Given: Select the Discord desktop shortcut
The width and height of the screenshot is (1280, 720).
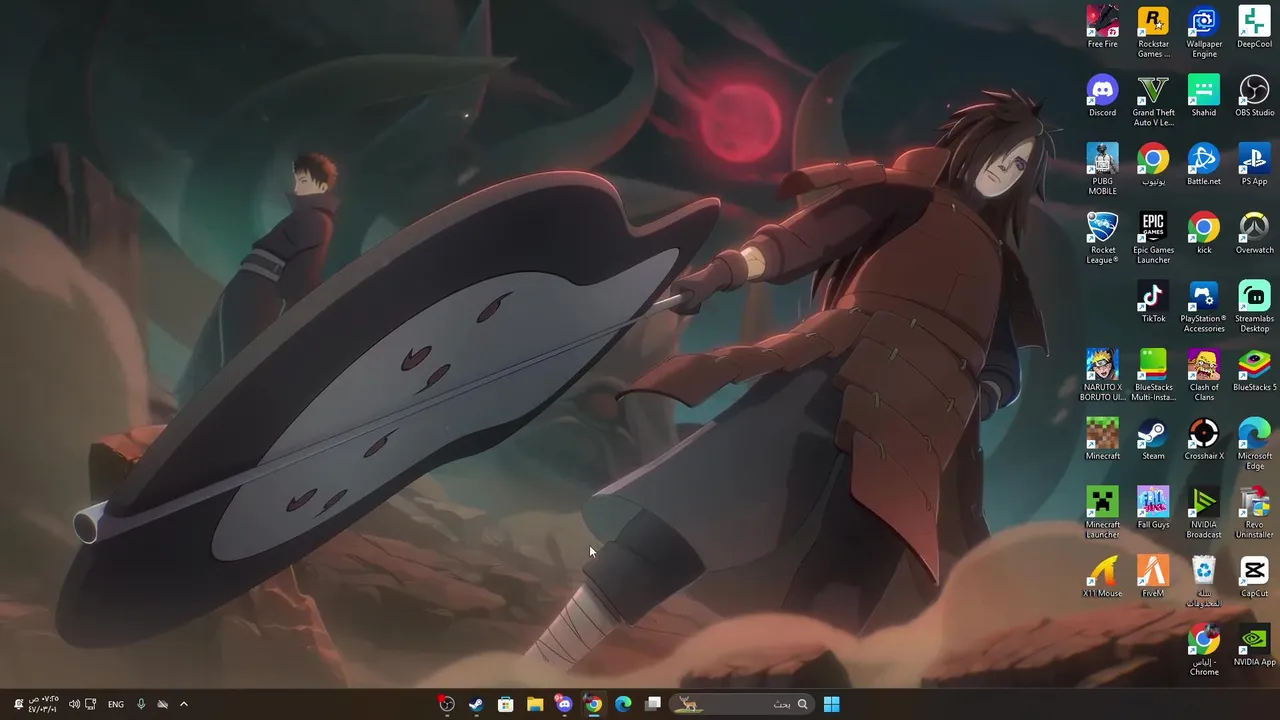Looking at the screenshot, I should click(x=1102, y=96).
